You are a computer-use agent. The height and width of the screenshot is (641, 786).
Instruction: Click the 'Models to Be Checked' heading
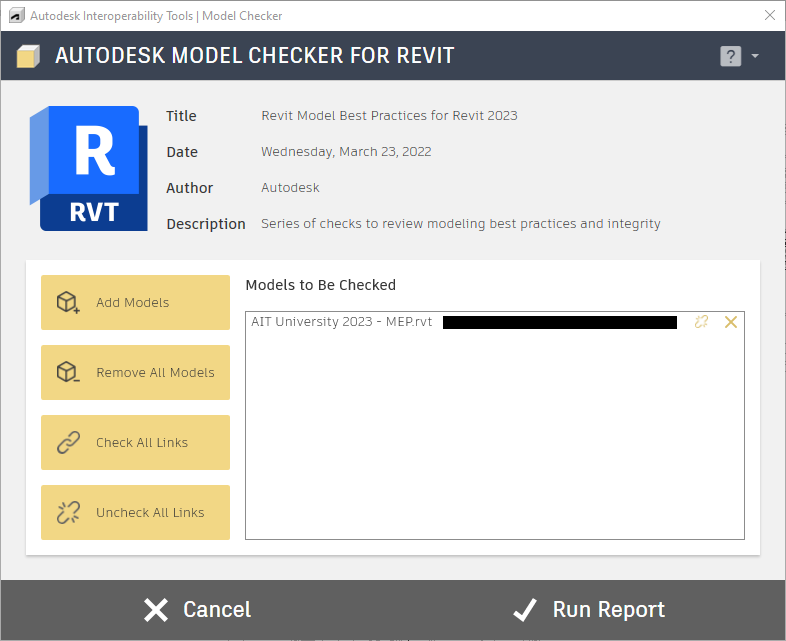tap(320, 285)
